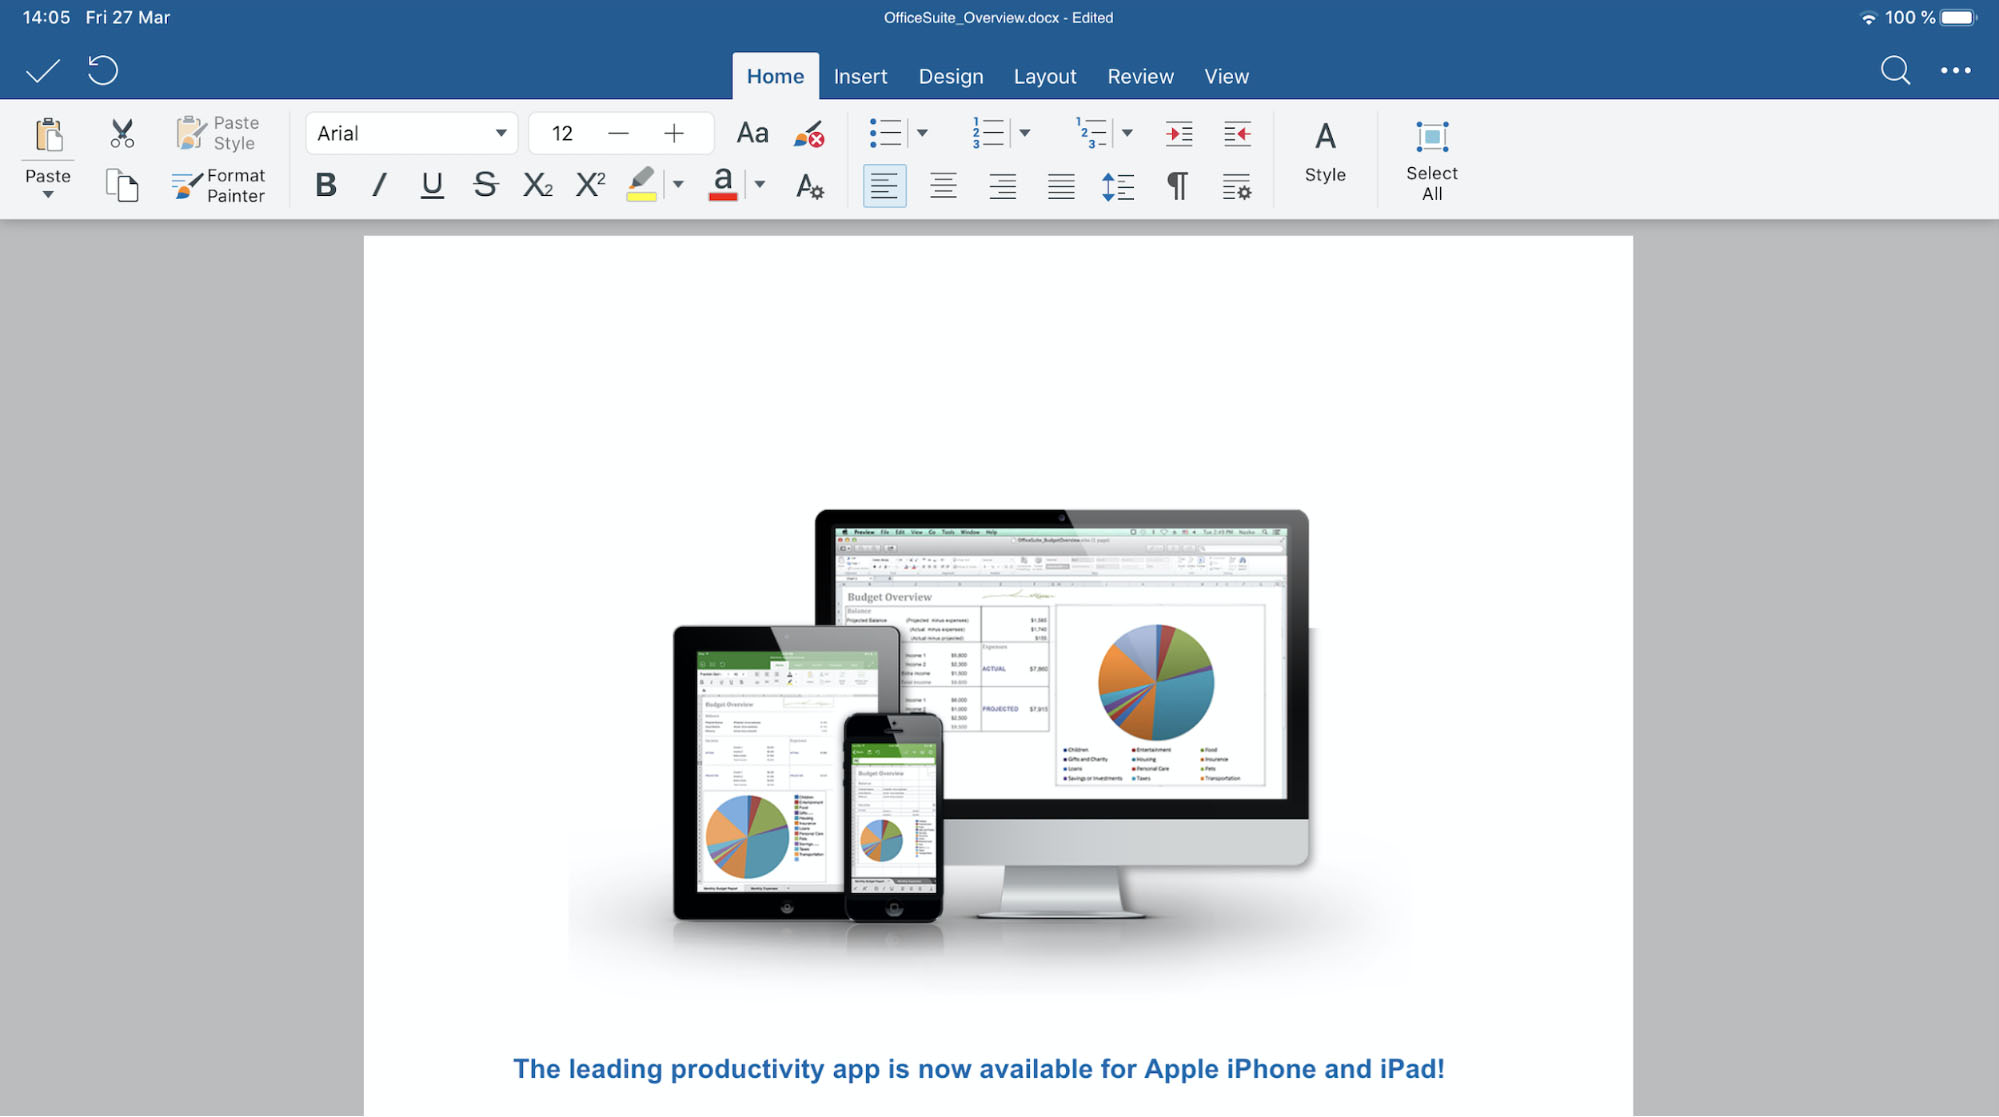The height and width of the screenshot is (1117, 1999).
Task: Cut the selection with scissors icon
Action: 122,133
